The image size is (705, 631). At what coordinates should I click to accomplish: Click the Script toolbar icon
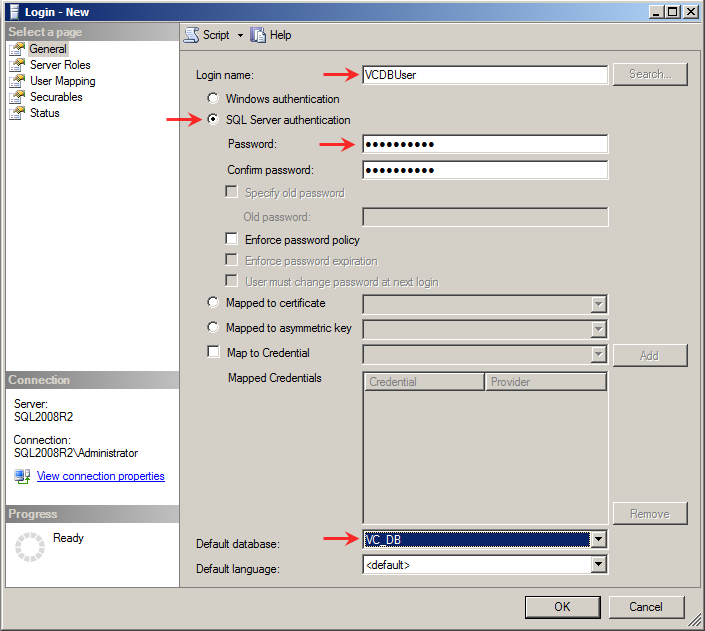pos(192,35)
